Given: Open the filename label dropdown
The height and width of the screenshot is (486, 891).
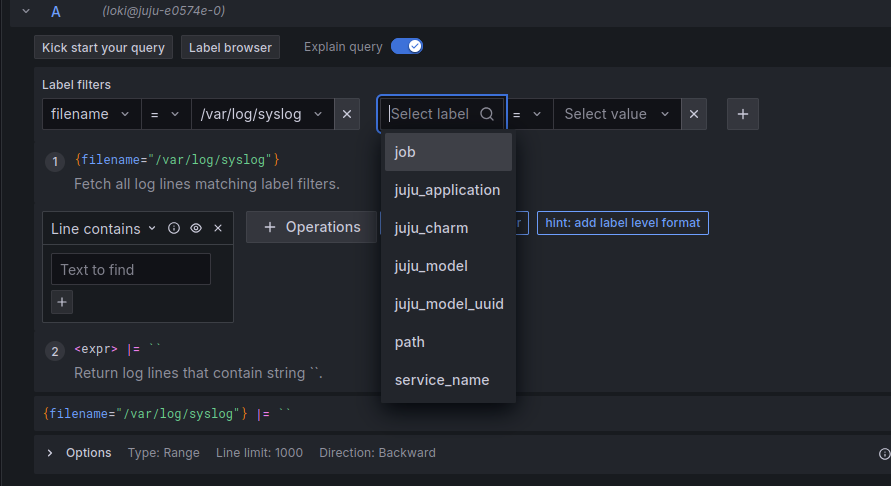Looking at the screenshot, I should 91,114.
